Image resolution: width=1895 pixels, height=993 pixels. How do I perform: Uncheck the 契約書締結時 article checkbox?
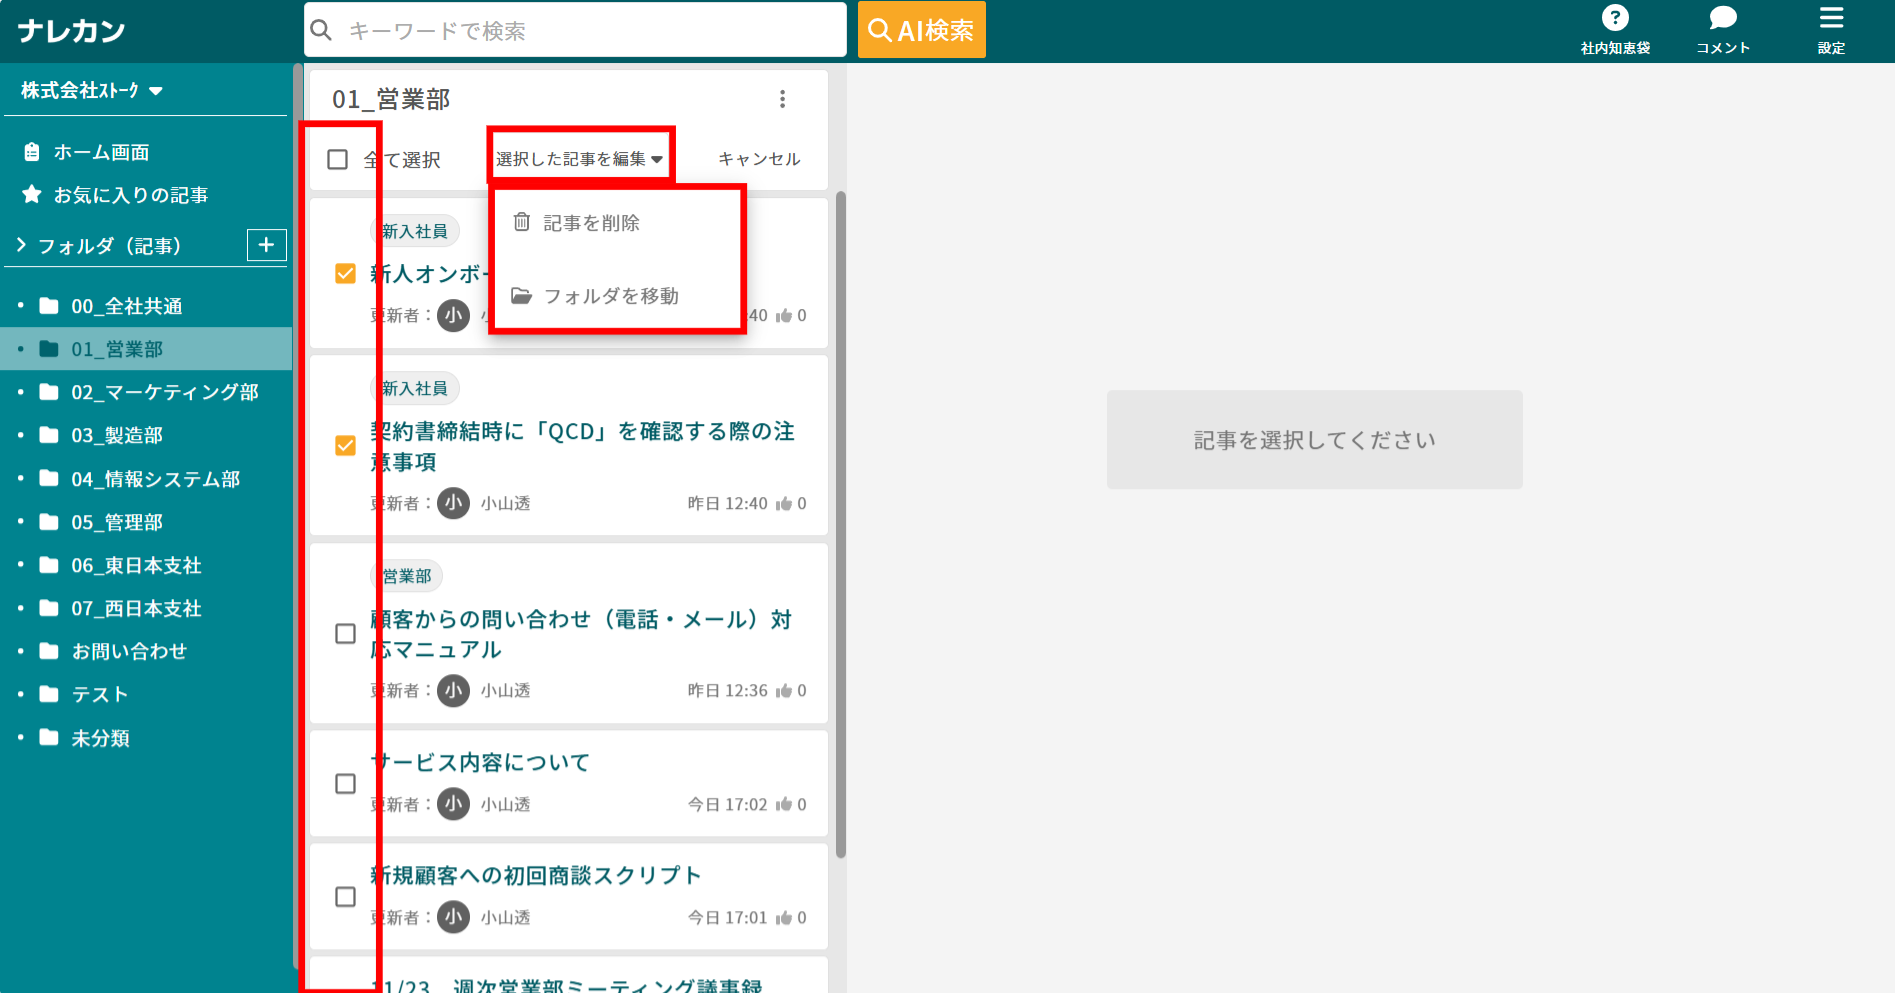(345, 444)
